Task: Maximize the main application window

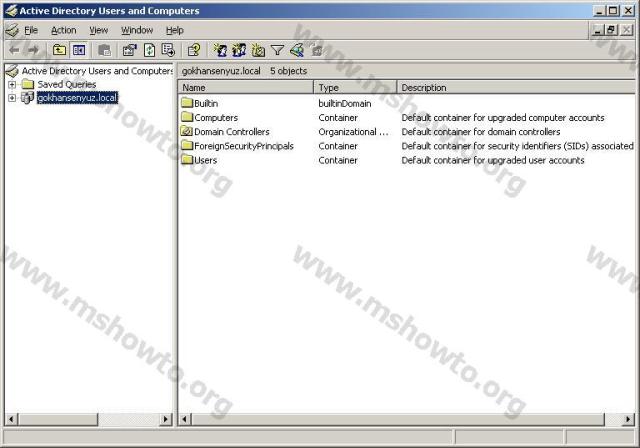Action: pyautogui.click(x=613, y=11)
